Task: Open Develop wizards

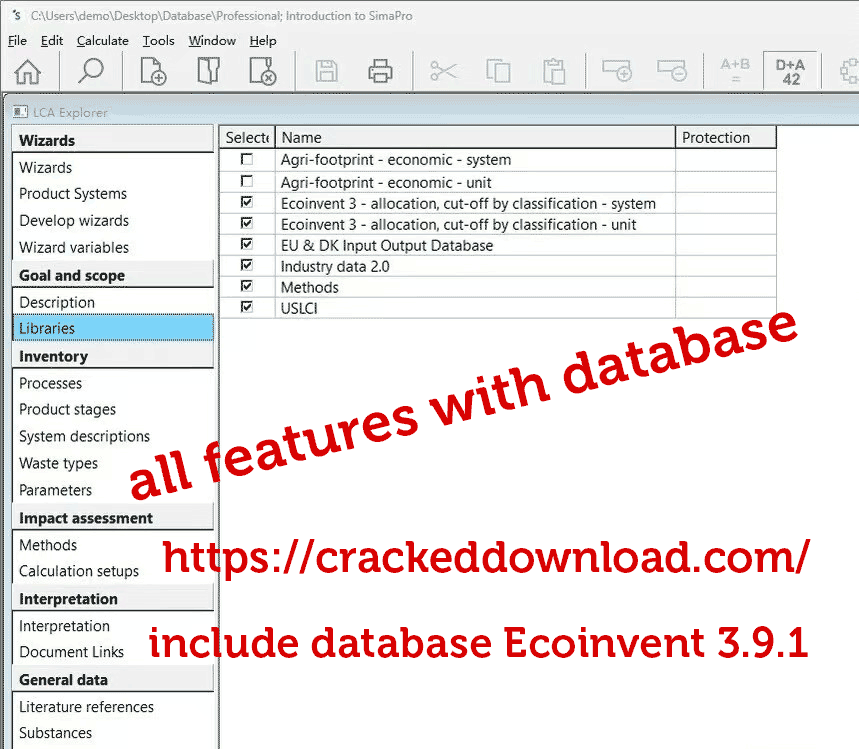Action: click(74, 221)
